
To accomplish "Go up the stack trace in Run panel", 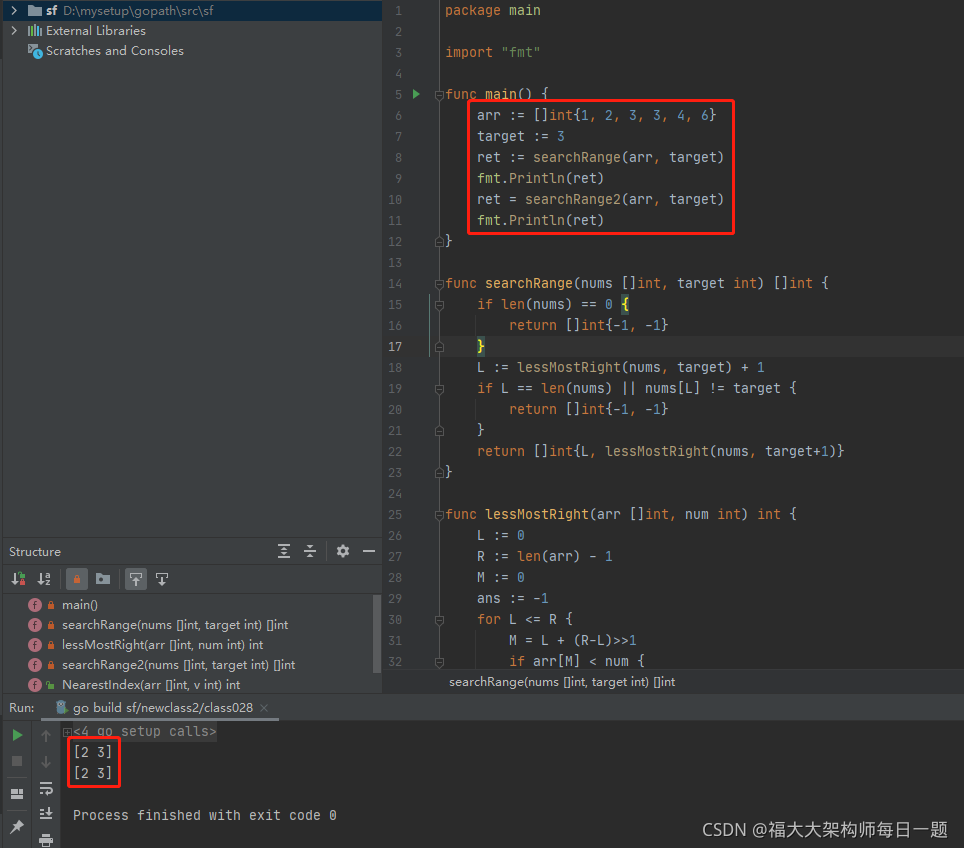I will click(46, 735).
